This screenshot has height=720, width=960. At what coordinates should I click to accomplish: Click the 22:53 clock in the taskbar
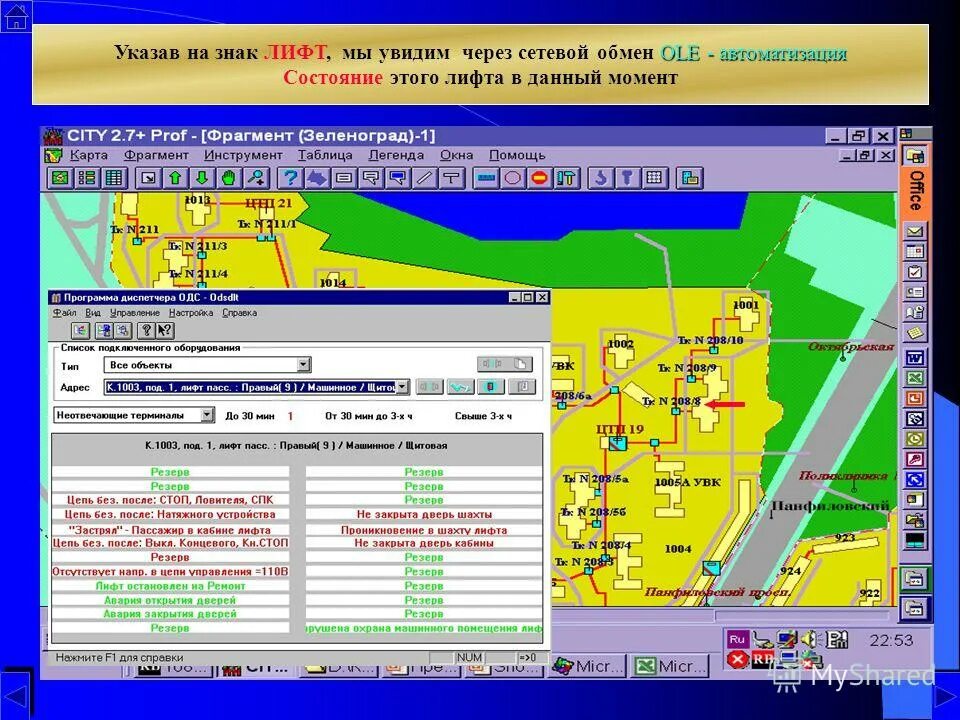point(891,640)
